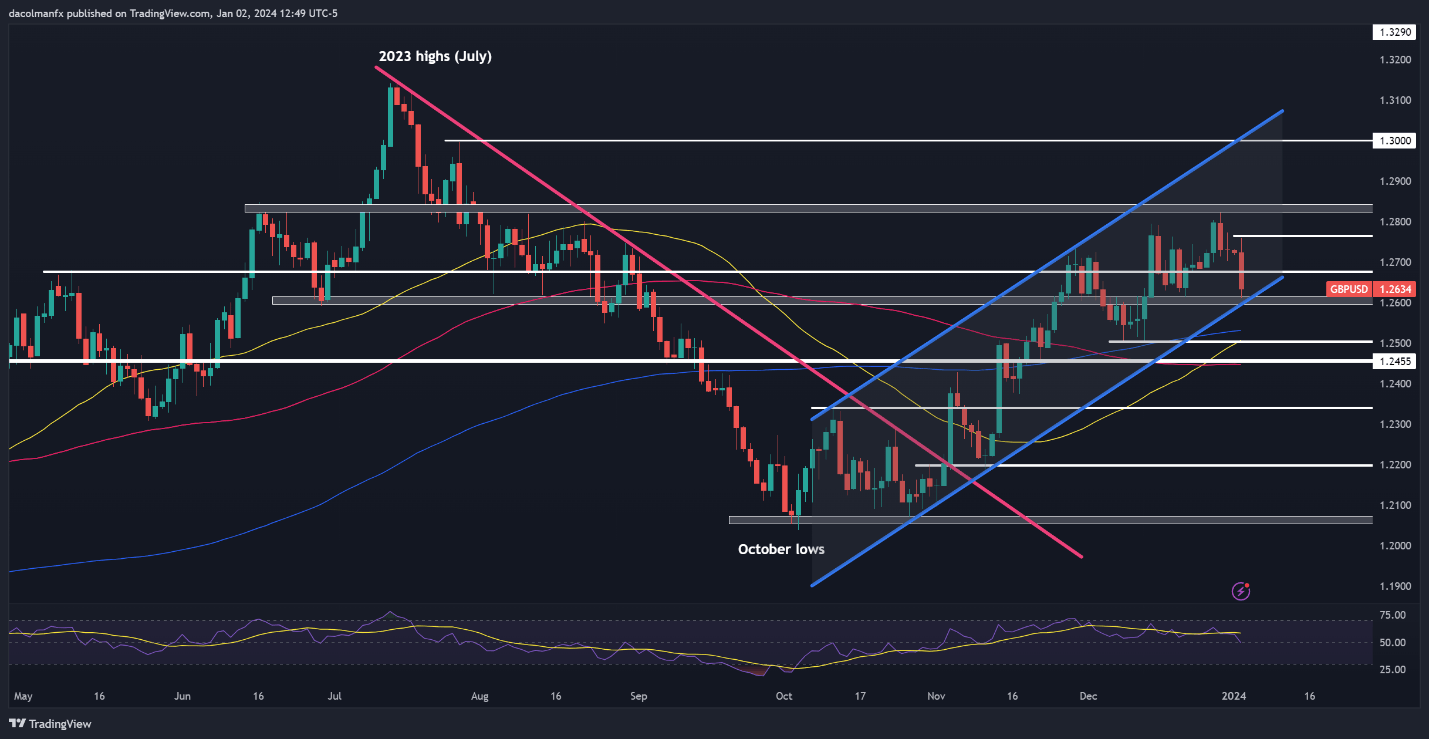Click the GBPUSD symbol price label
Image resolution: width=1429 pixels, height=739 pixels.
pos(1348,289)
